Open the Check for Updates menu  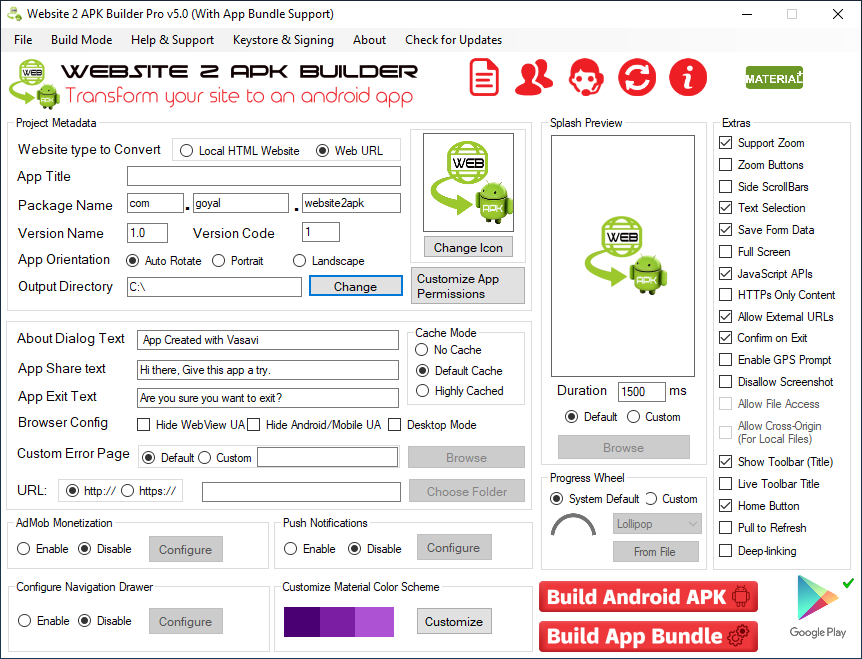click(x=454, y=40)
